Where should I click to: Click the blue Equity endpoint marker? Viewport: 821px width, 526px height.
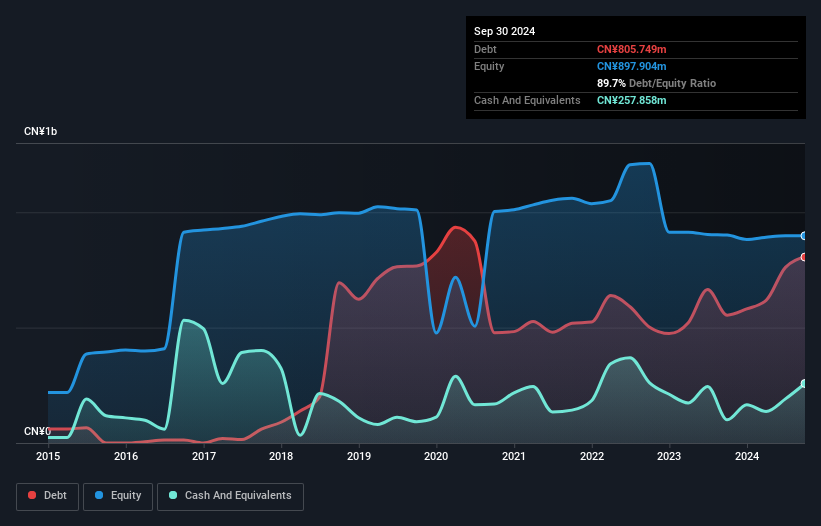804,236
